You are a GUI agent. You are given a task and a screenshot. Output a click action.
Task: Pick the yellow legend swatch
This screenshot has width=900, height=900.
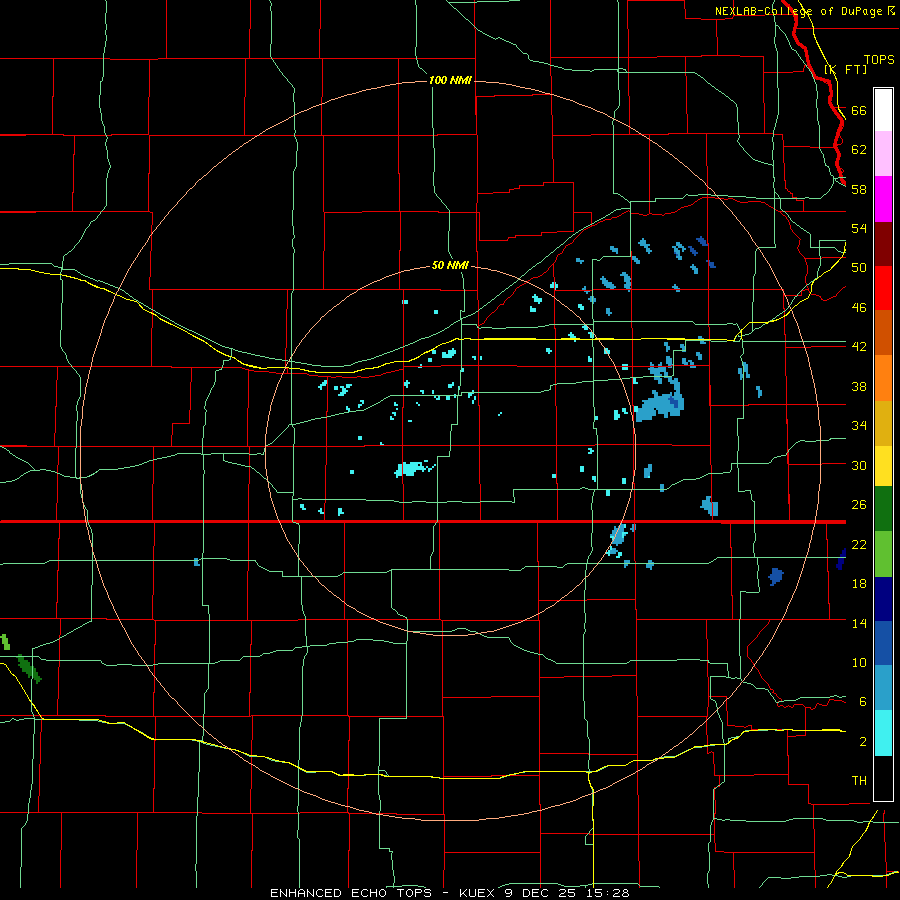[x=883, y=466]
